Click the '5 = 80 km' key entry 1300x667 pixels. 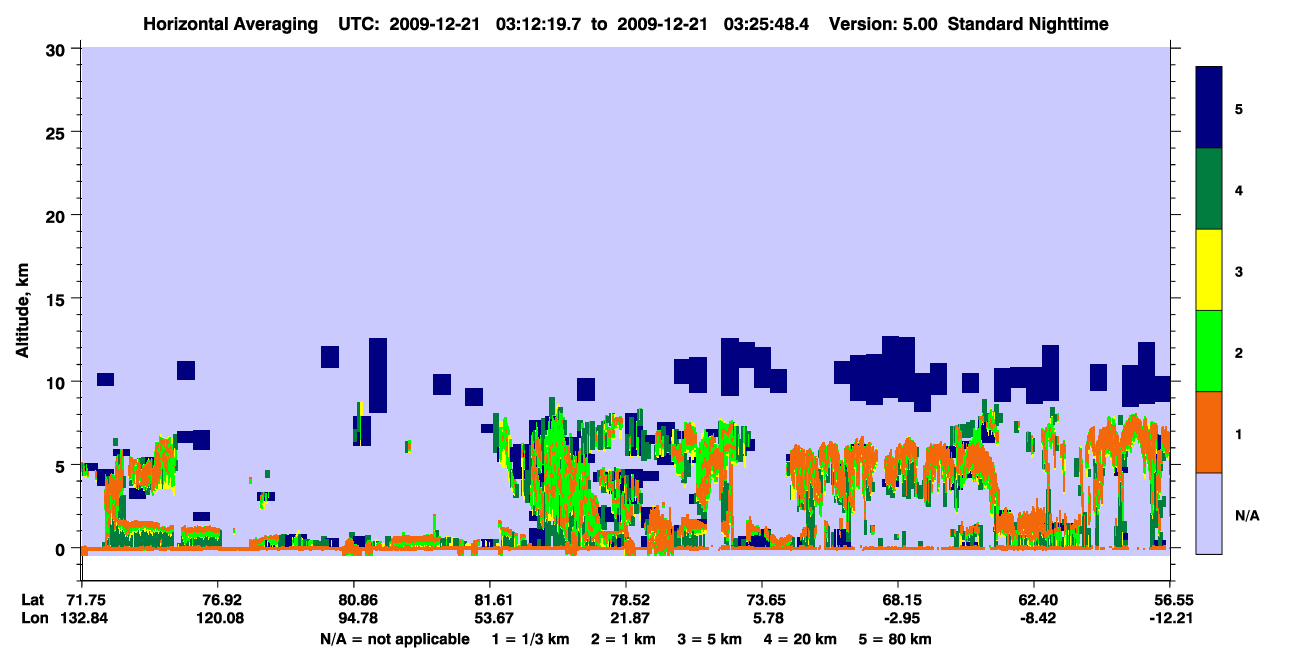895,639
